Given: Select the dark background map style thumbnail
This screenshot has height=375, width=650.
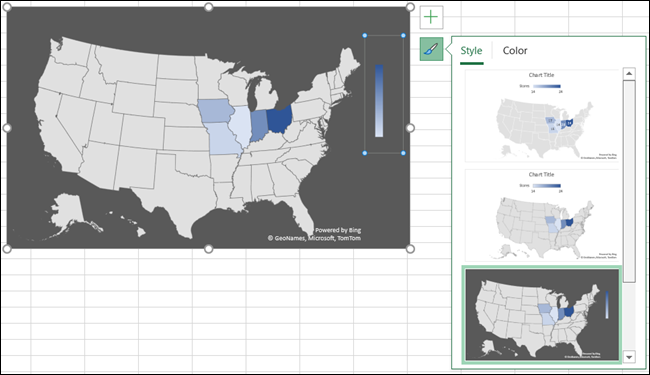Looking at the screenshot, I should [x=542, y=315].
